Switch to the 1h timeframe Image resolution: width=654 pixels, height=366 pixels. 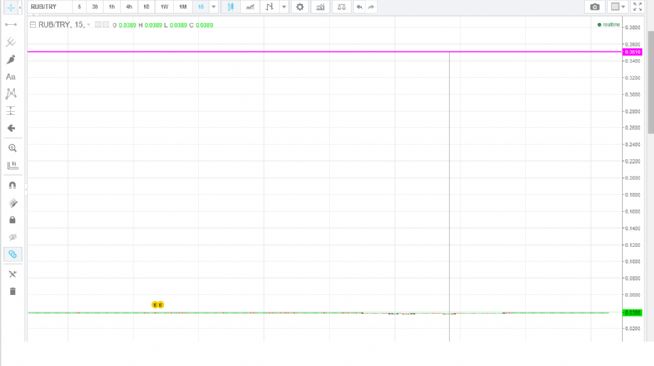coord(111,7)
